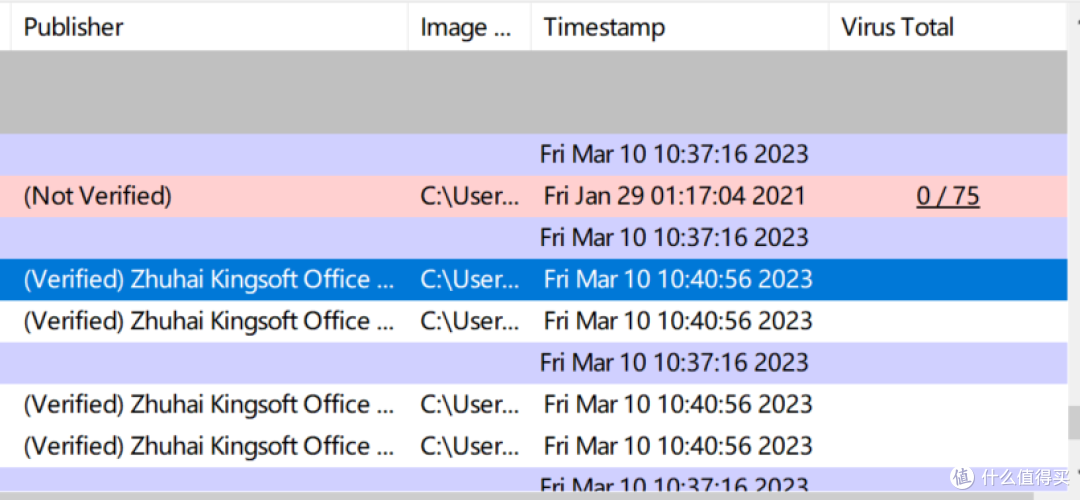Select the second purple 10:37:16 2023 row
The height and width of the screenshot is (500, 1080).
[x=534, y=238]
